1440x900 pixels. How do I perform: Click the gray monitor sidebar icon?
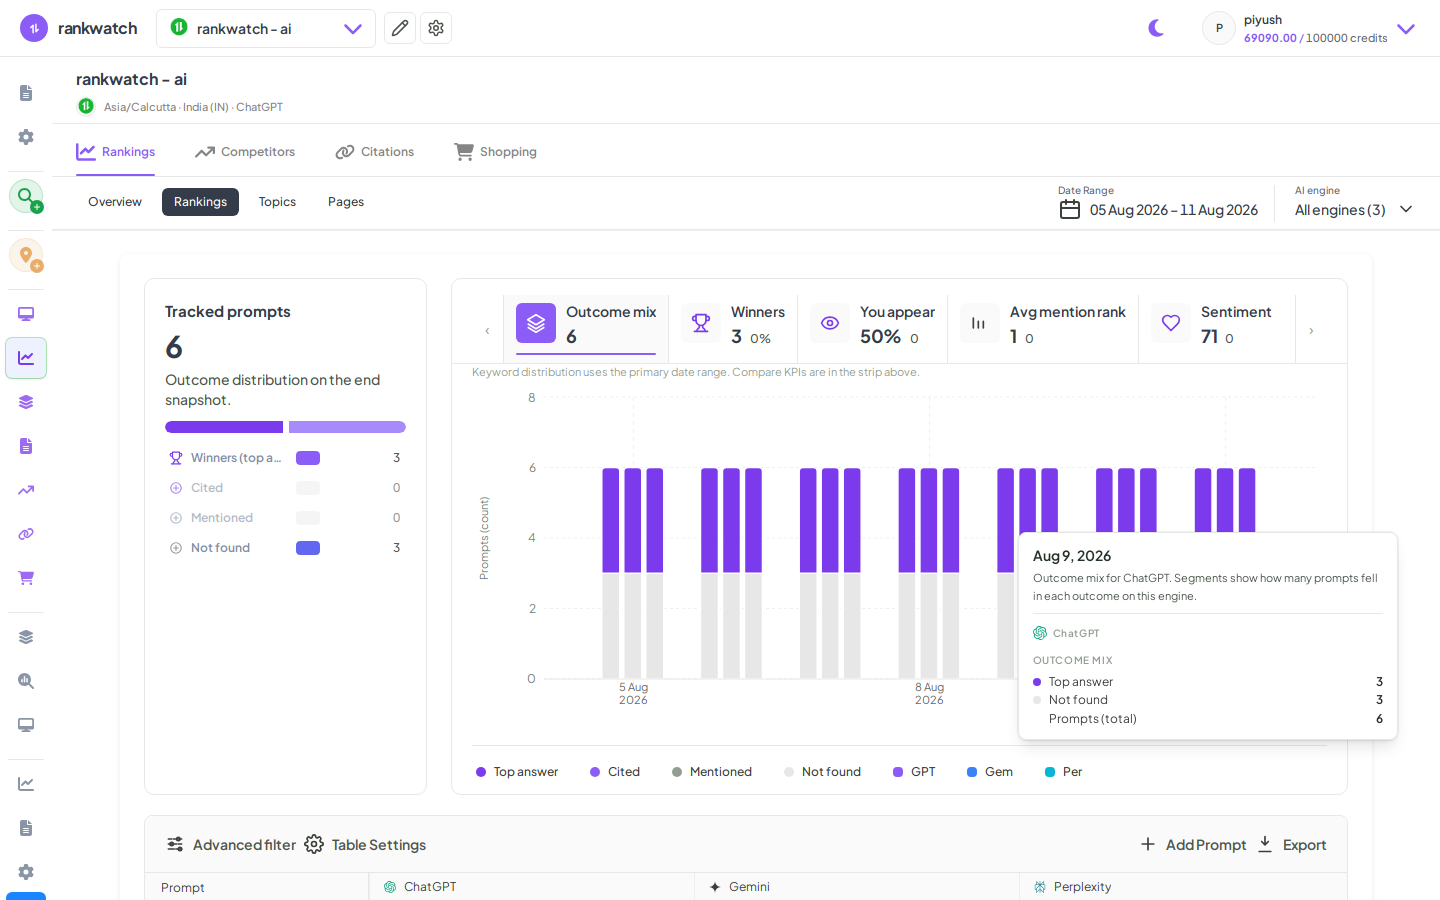tap(26, 725)
